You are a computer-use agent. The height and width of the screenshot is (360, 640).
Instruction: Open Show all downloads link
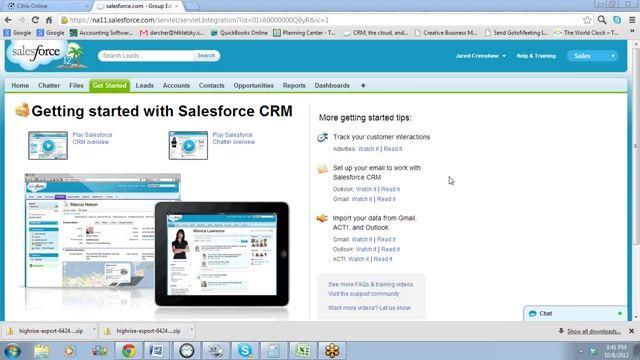click(593, 331)
